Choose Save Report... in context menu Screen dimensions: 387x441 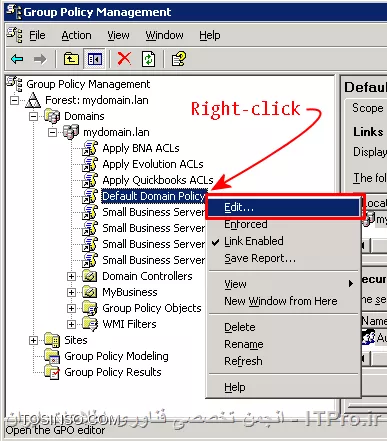click(260, 258)
